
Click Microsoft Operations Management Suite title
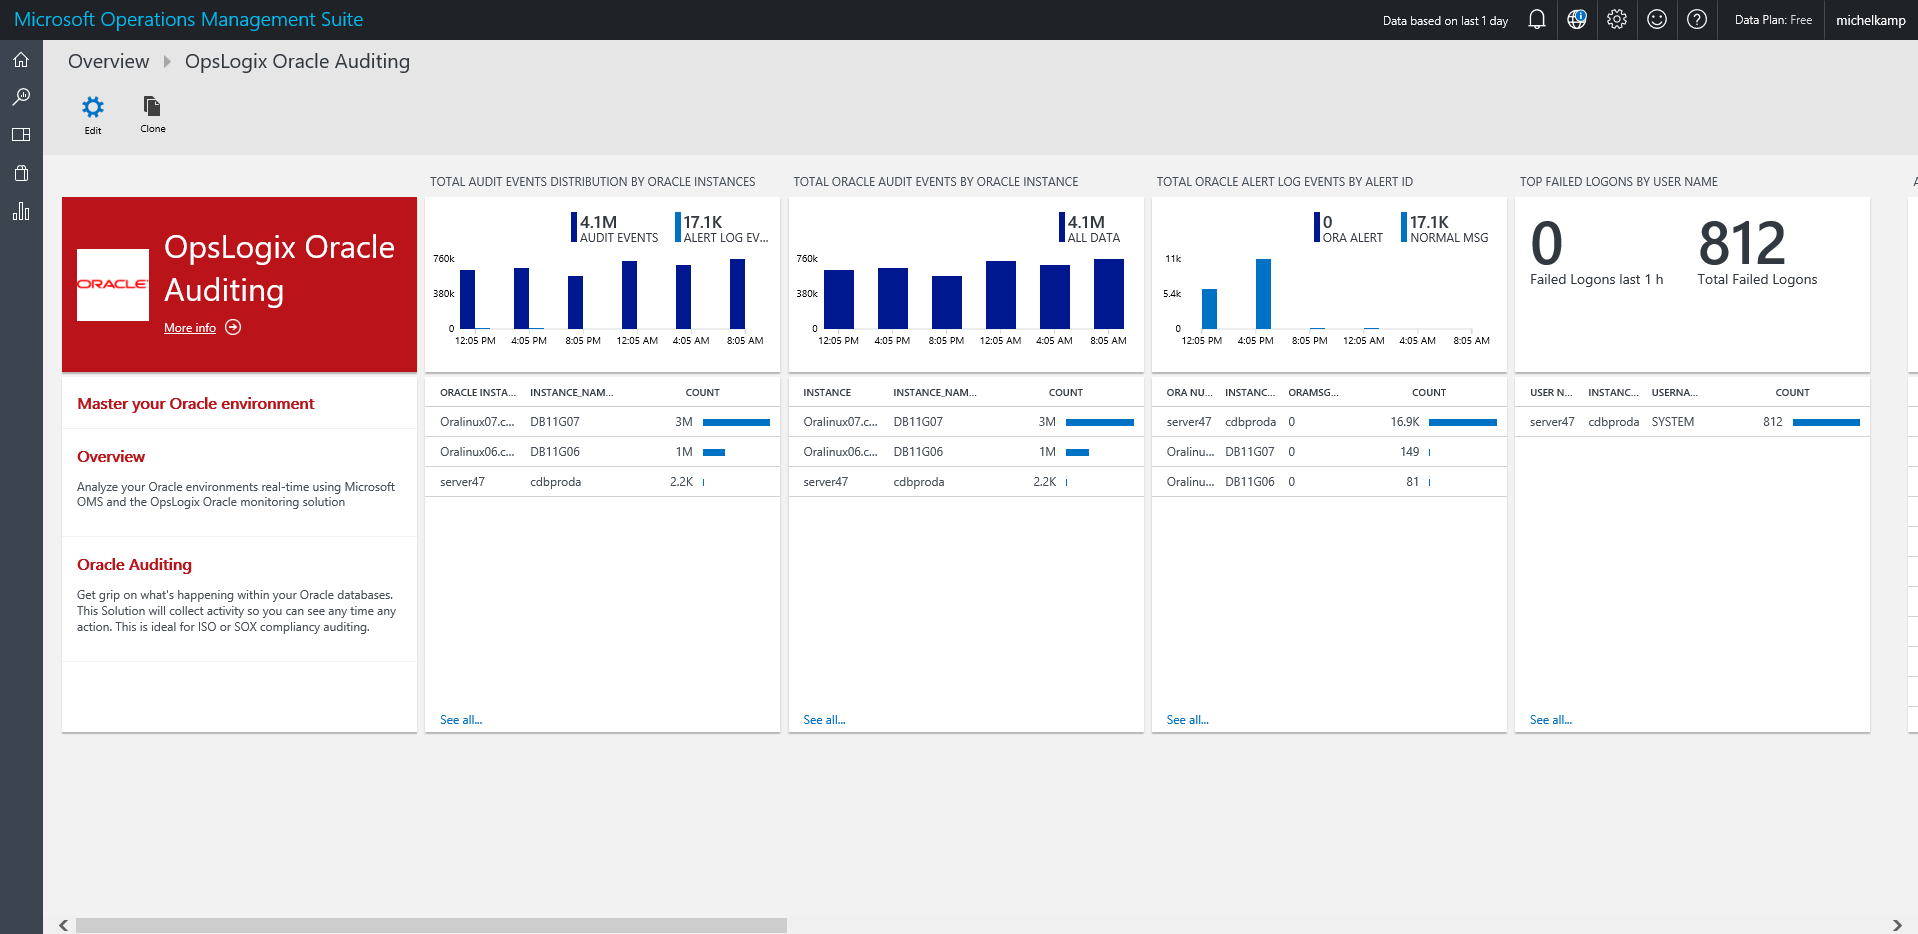188,19
